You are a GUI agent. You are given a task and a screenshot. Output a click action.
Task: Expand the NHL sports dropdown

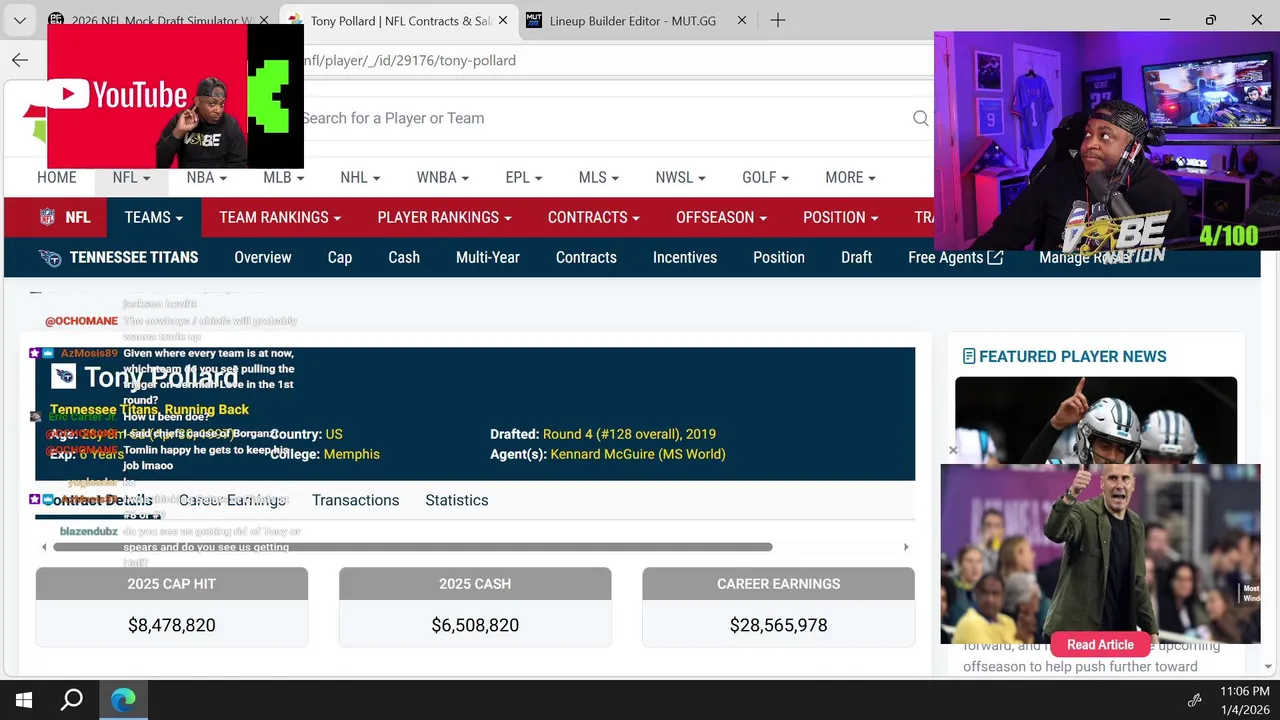coord(360,177)
